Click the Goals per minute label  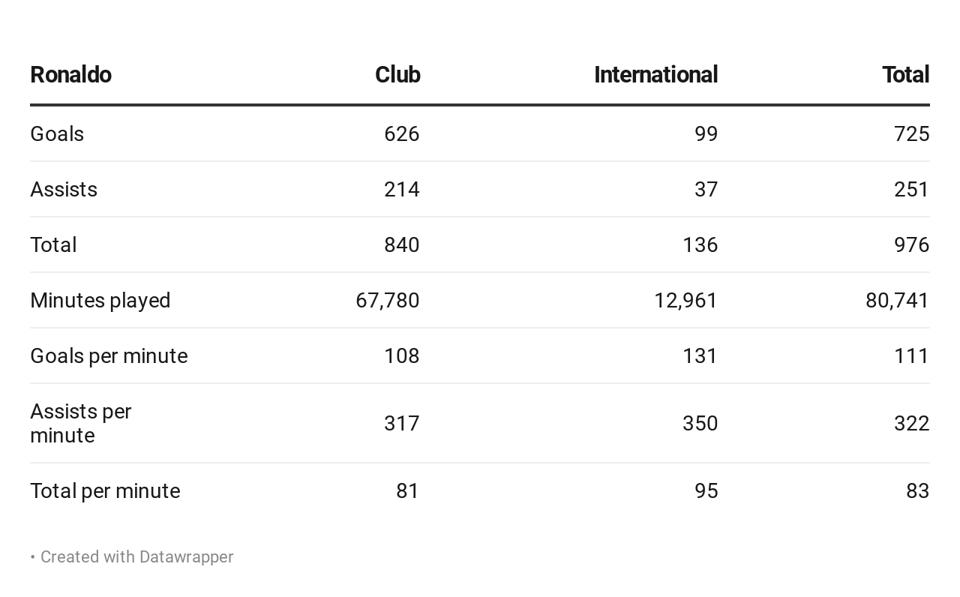(x=109, y=356)
